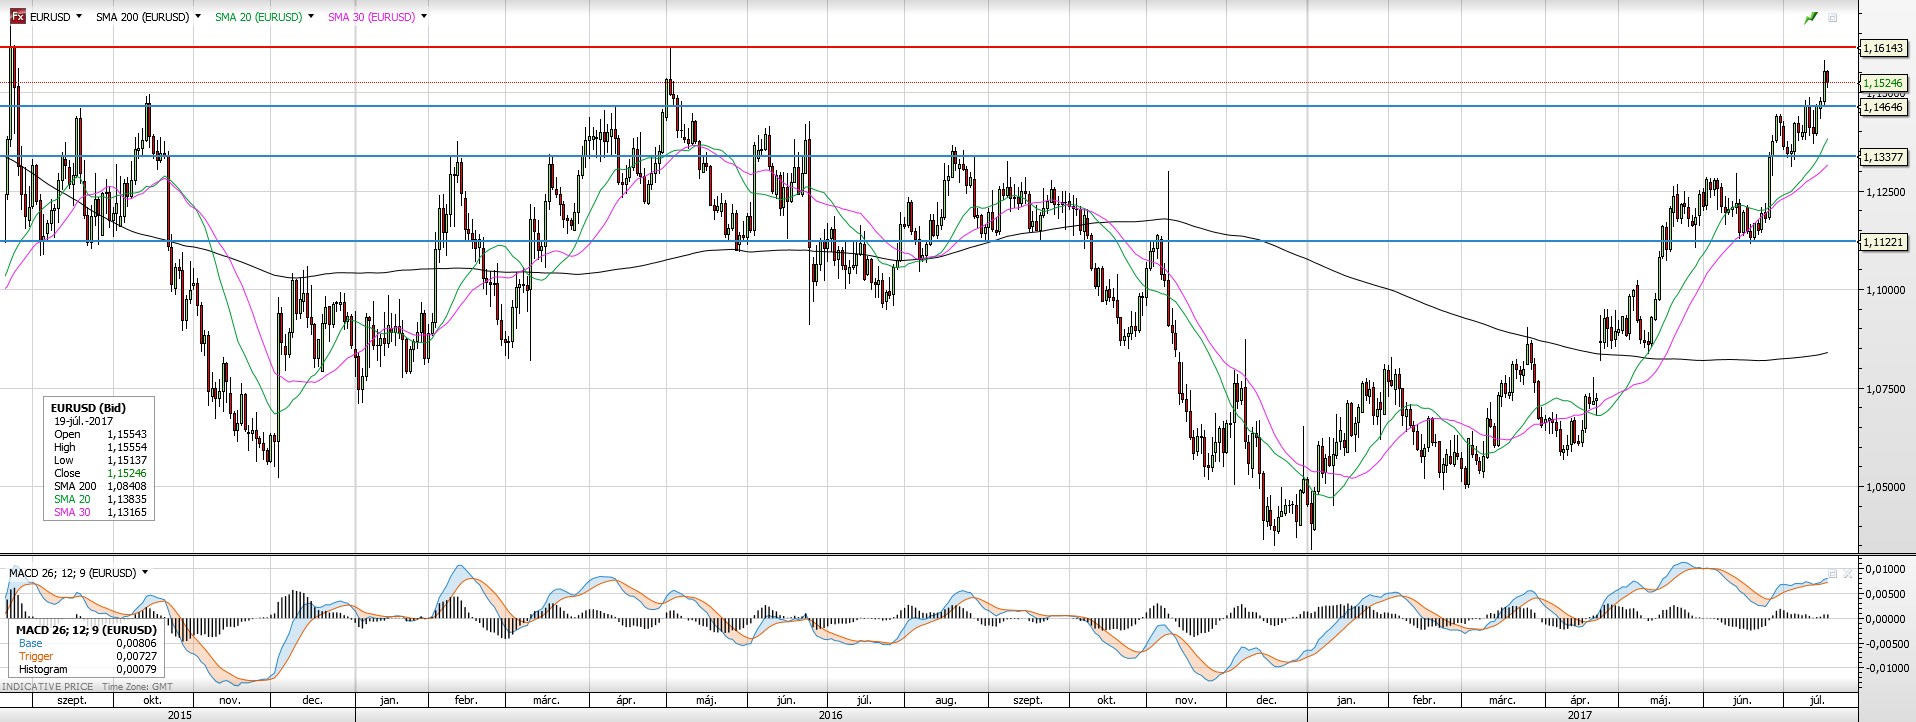This screenshot has height=722, width=1916.
Task: Open the SMA 200 (EURUSD) dropdown
Action: tap(198, 17)
